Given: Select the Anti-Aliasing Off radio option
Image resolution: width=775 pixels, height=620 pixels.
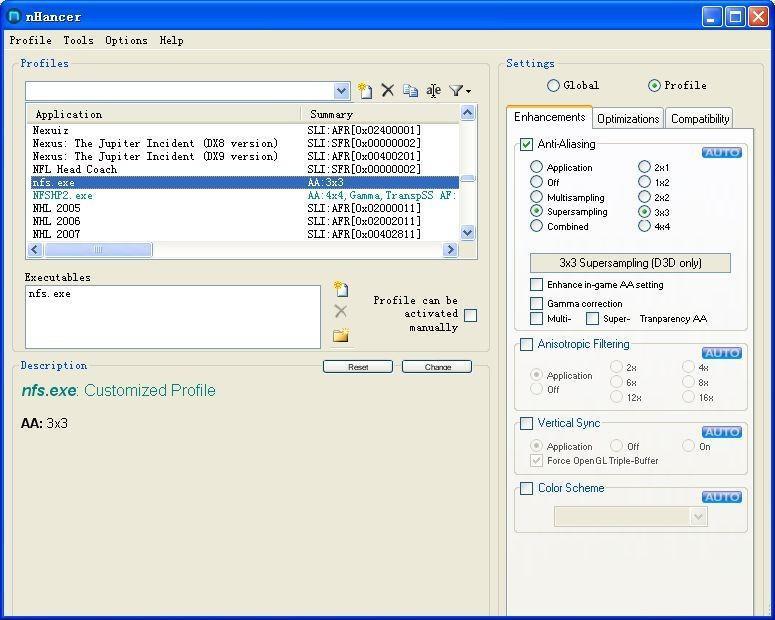Looking at the screenshot, I should tap(536, 181).
